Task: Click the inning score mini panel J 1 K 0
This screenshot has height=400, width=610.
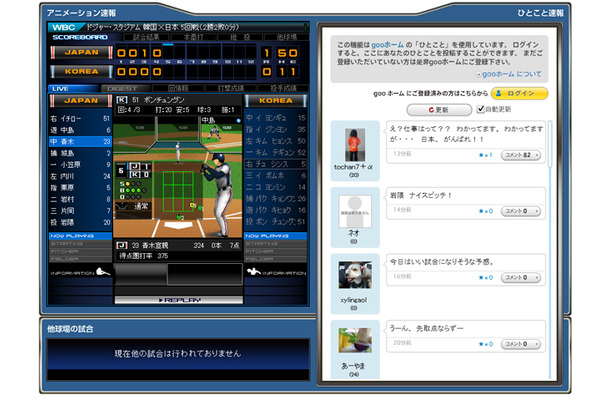Action: point(133,170)
